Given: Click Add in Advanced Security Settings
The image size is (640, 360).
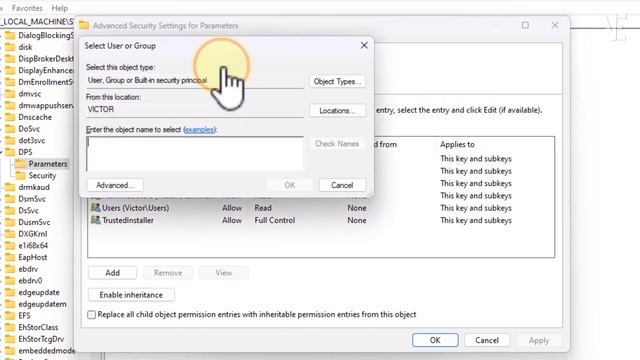Looking at the screenshot, I should pos(113,273).
